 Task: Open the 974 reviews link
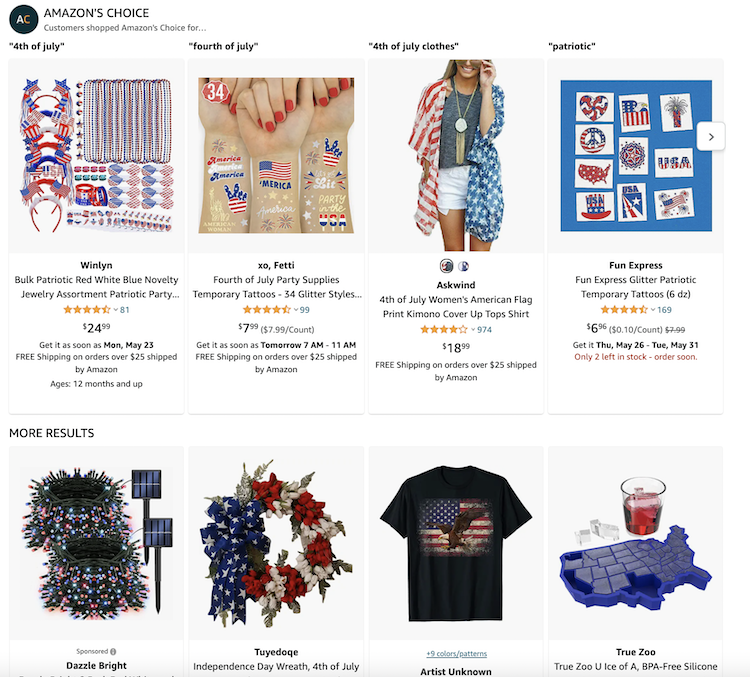coord(484,330)
